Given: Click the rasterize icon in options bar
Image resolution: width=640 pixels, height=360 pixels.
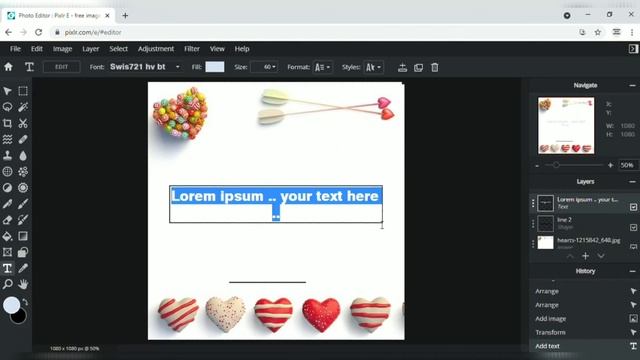Looking at the screenshot, I should [x=402, y=67].
